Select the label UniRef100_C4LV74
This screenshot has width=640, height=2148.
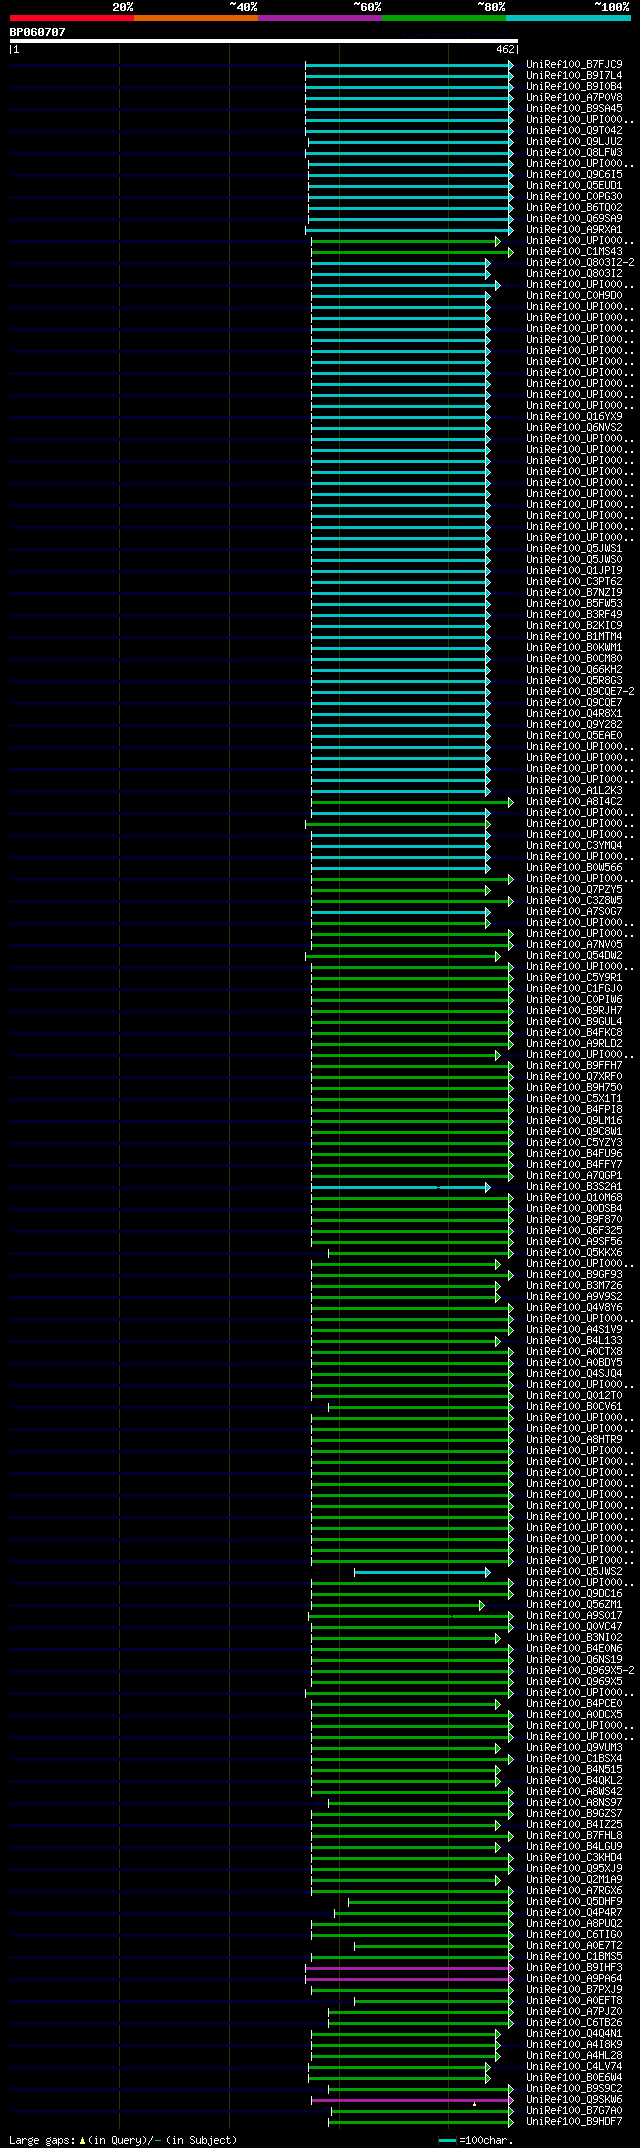(574, 2066)
